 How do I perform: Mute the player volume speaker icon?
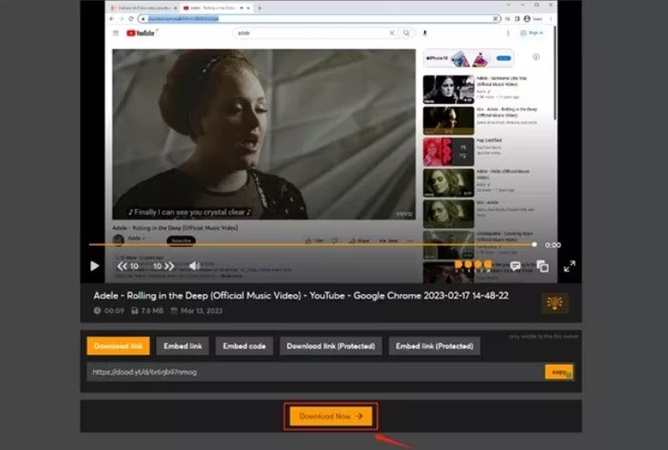(x=194, y=266)
